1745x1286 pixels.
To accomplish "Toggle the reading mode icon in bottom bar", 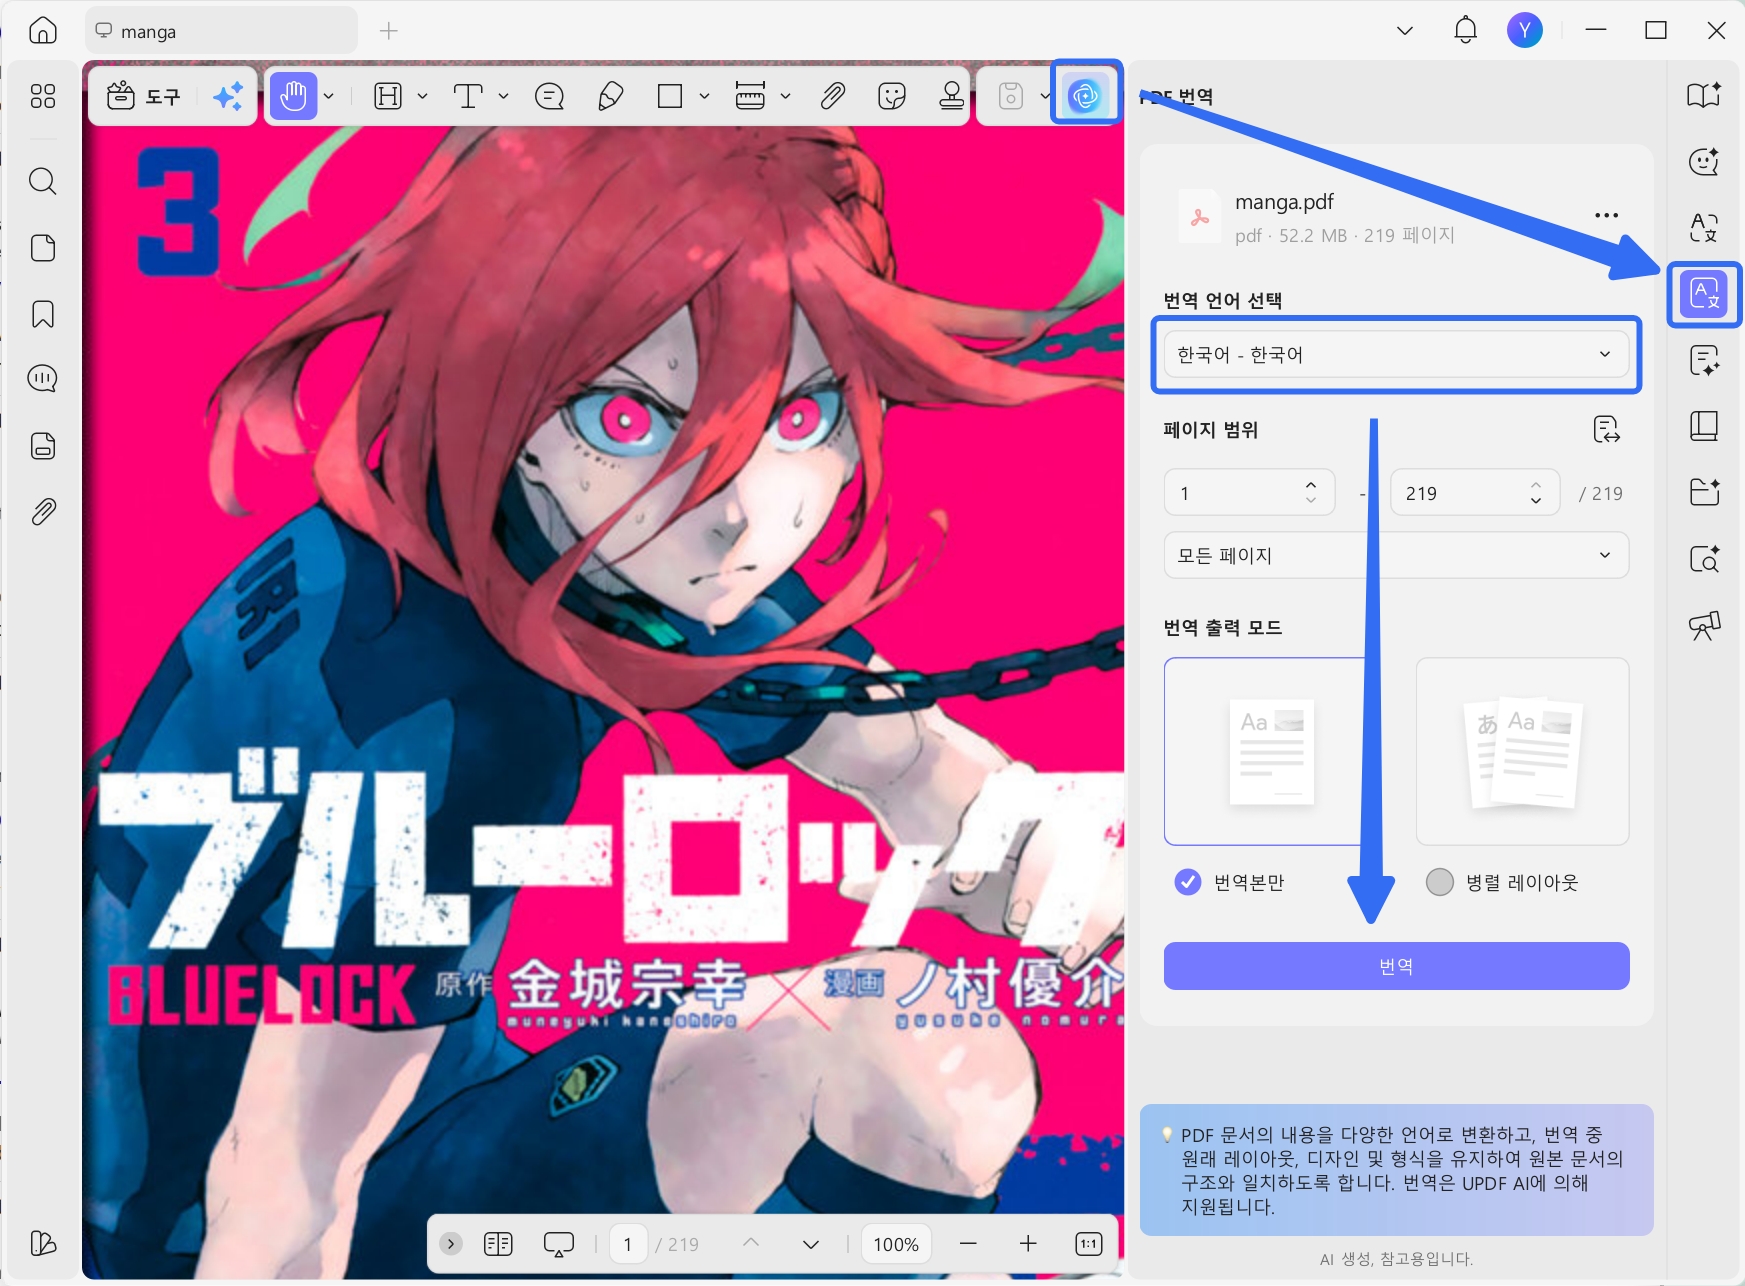I will pos(498,1244).
